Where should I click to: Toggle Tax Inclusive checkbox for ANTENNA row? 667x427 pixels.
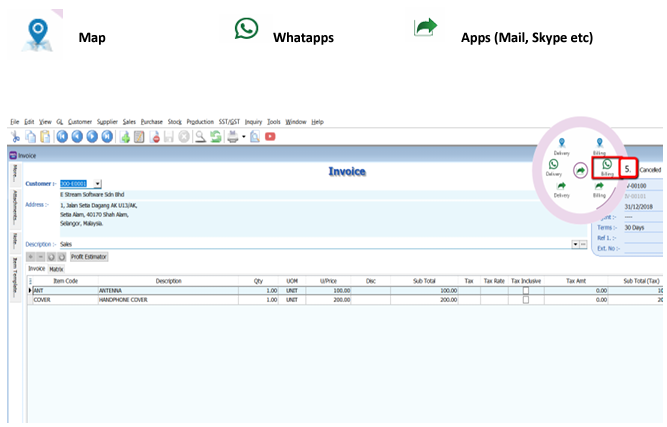[x=526, y=291]
